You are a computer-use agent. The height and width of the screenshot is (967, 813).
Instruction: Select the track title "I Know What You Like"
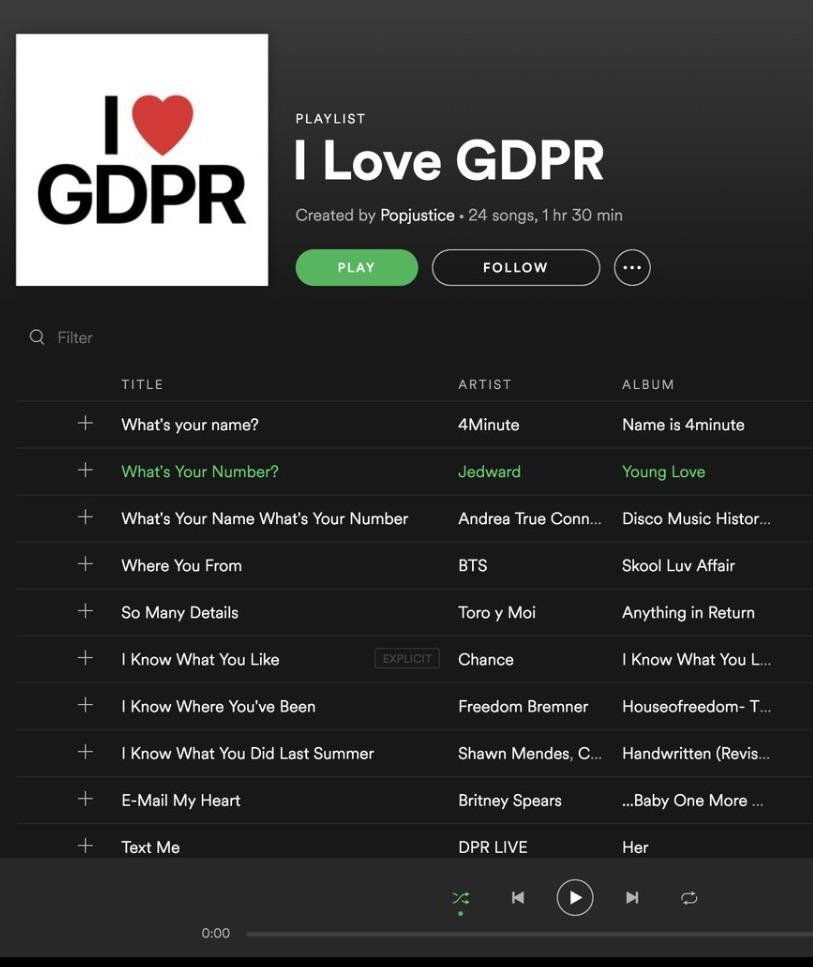click(x=200, y=659)
